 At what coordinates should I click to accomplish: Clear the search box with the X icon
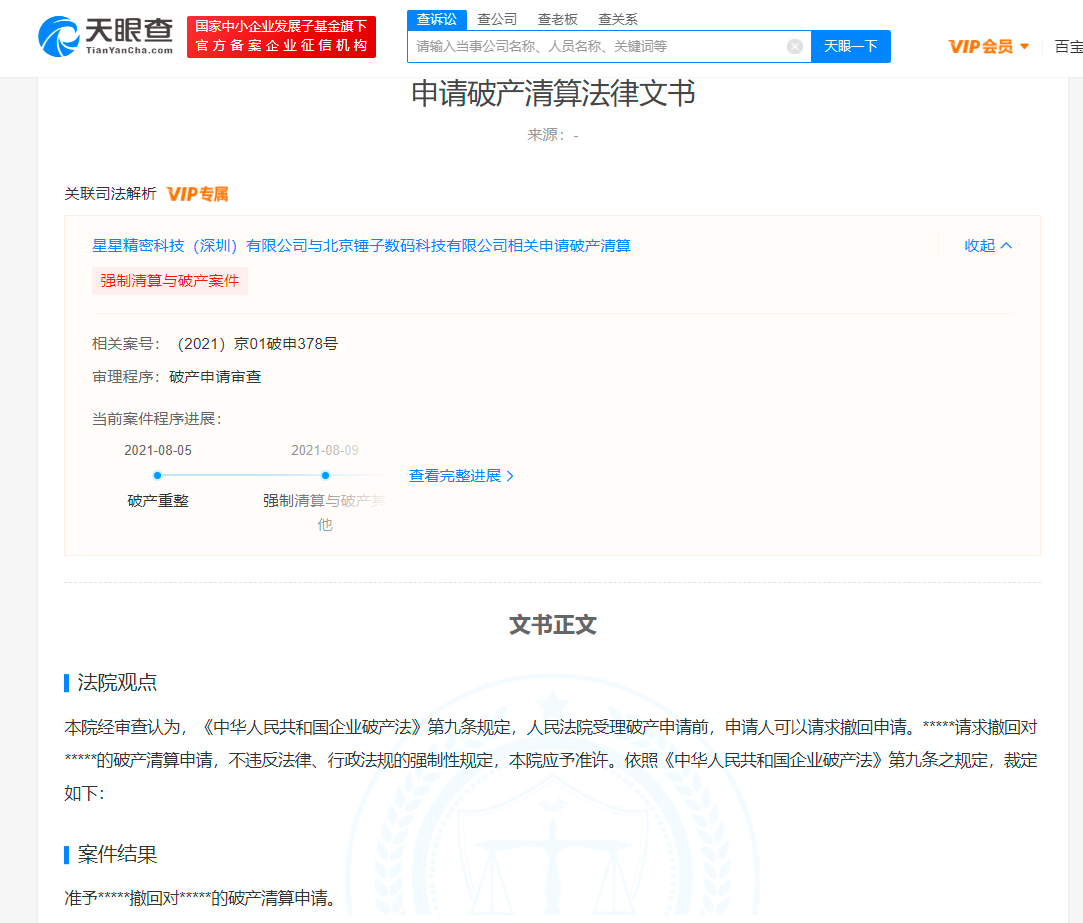pos(795,46)
